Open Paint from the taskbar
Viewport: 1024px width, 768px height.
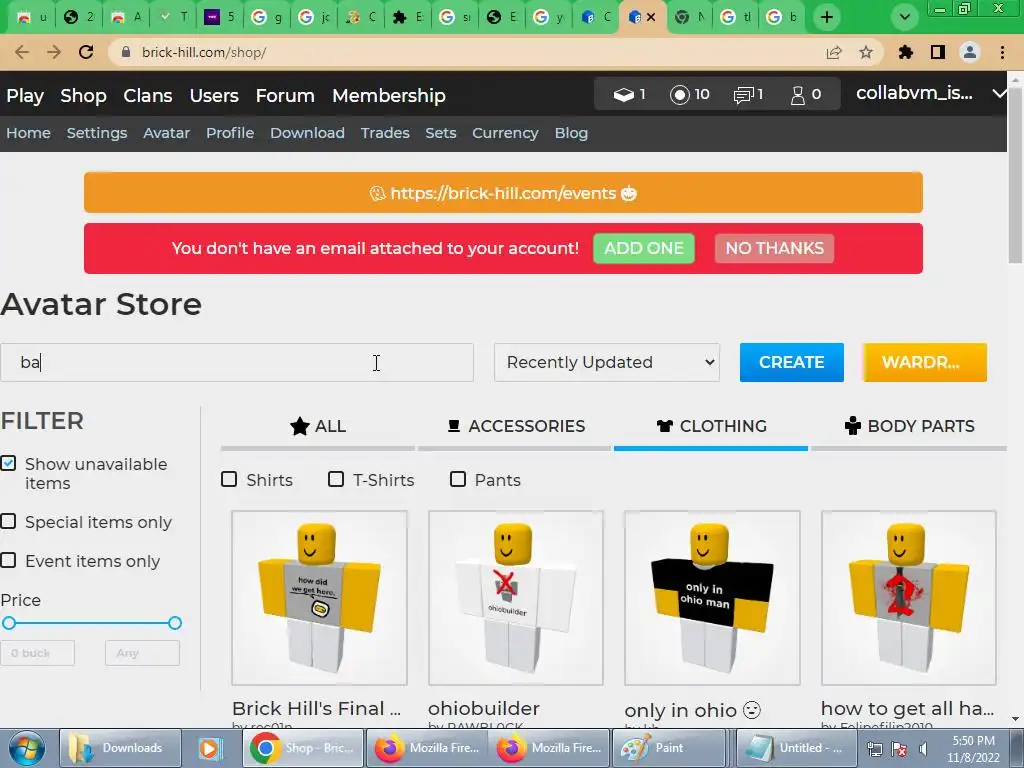[x=668, y=748]
